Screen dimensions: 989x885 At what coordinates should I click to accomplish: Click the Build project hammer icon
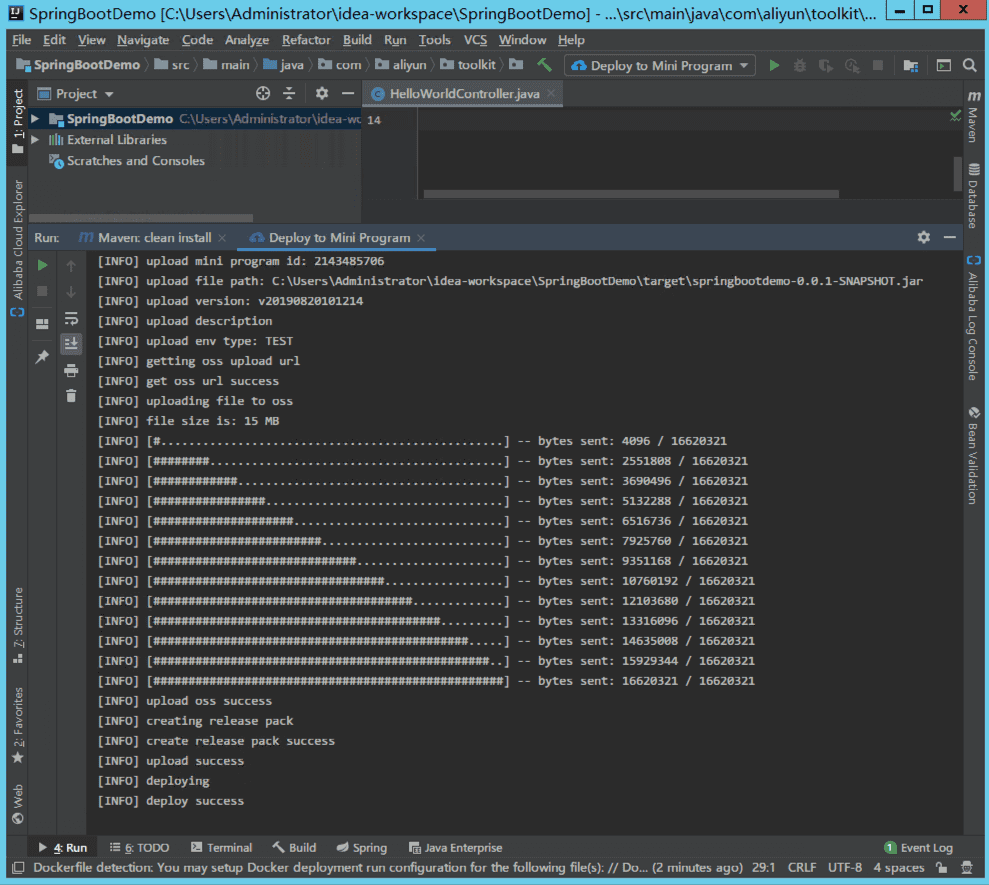pos(544,65)
